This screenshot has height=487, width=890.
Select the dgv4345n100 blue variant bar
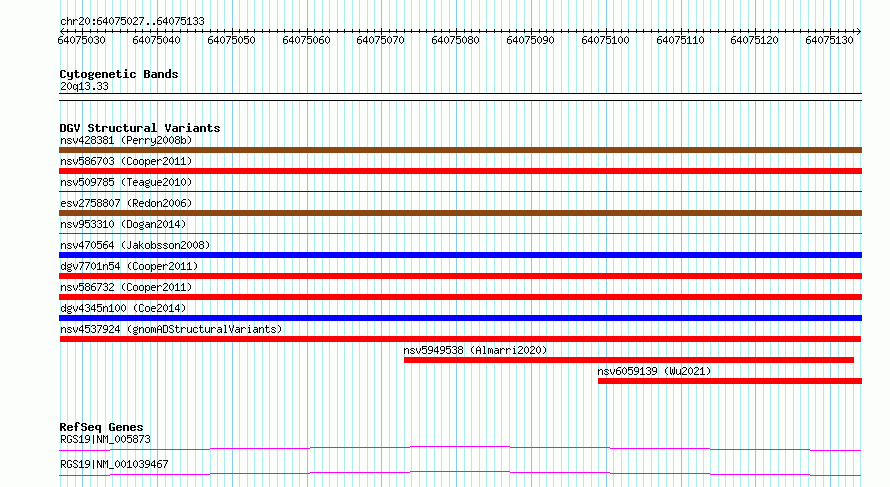pos(460,318)
